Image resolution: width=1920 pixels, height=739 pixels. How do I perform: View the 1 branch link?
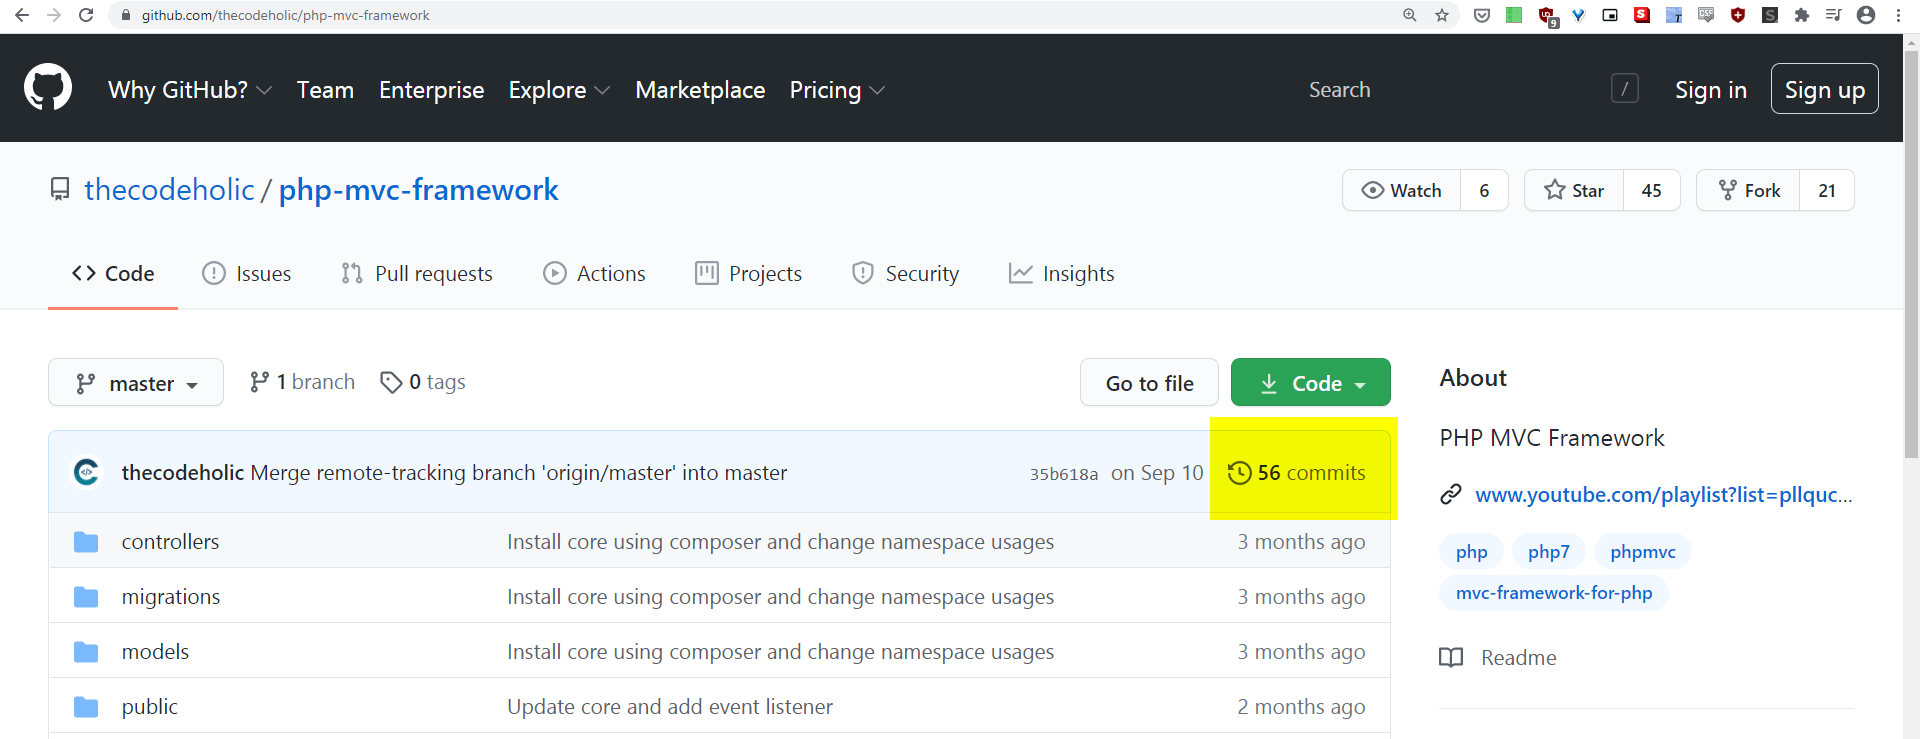302,382
